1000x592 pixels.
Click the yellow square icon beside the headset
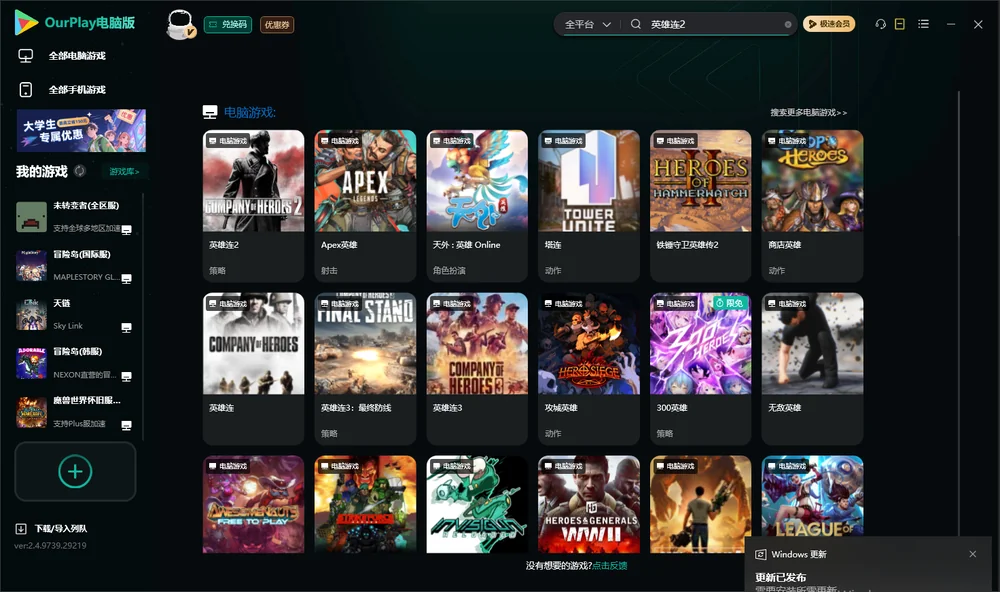[x=899, y=24]
